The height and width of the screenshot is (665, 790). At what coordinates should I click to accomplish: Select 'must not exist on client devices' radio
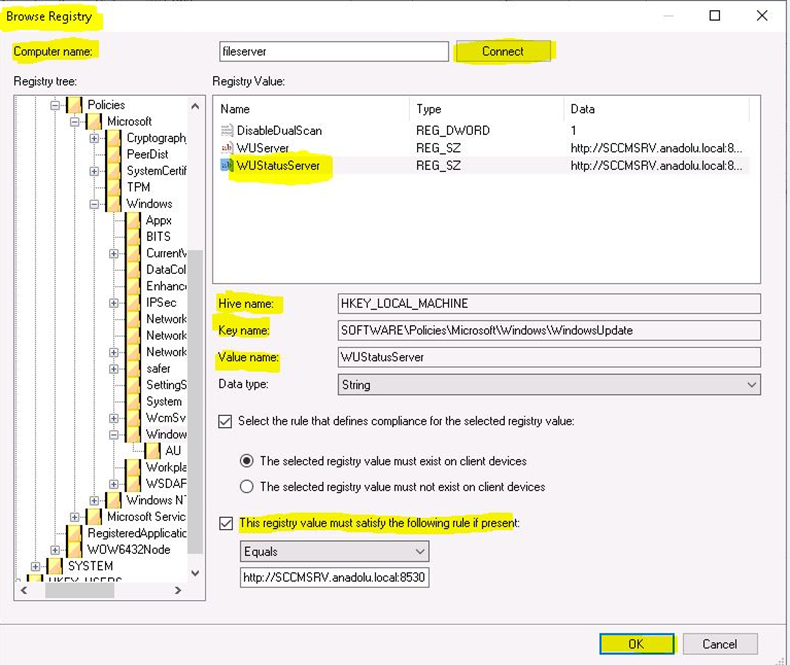pos(246,487)
